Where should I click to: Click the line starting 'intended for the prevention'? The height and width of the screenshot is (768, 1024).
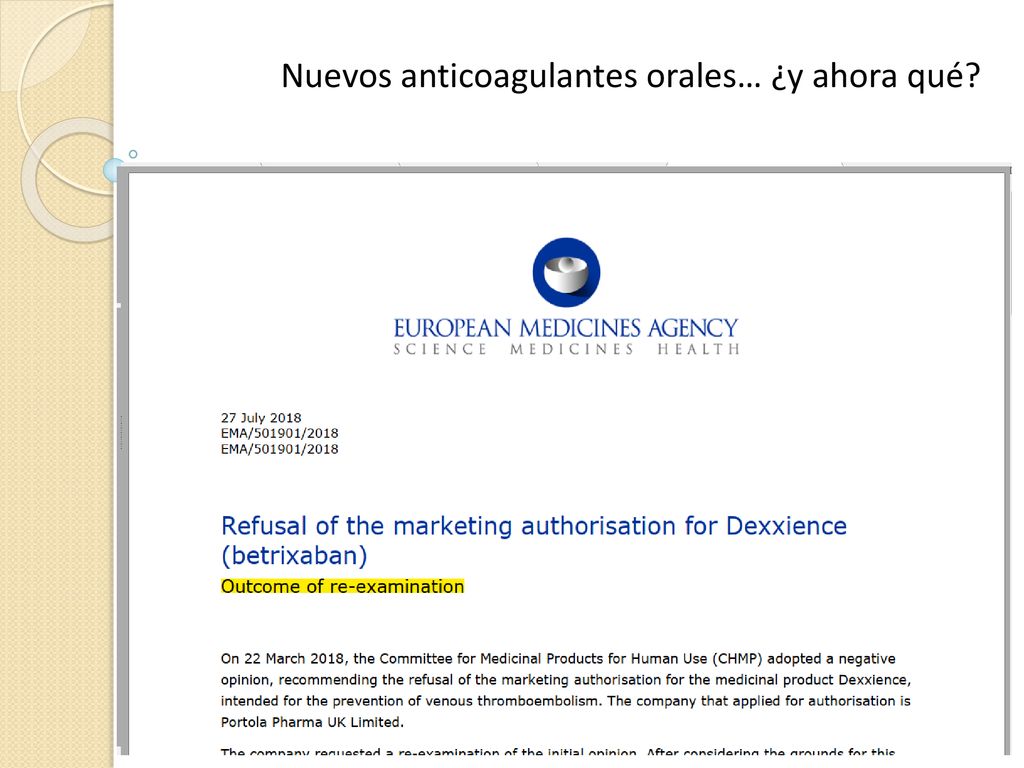(x=566, y=701)
